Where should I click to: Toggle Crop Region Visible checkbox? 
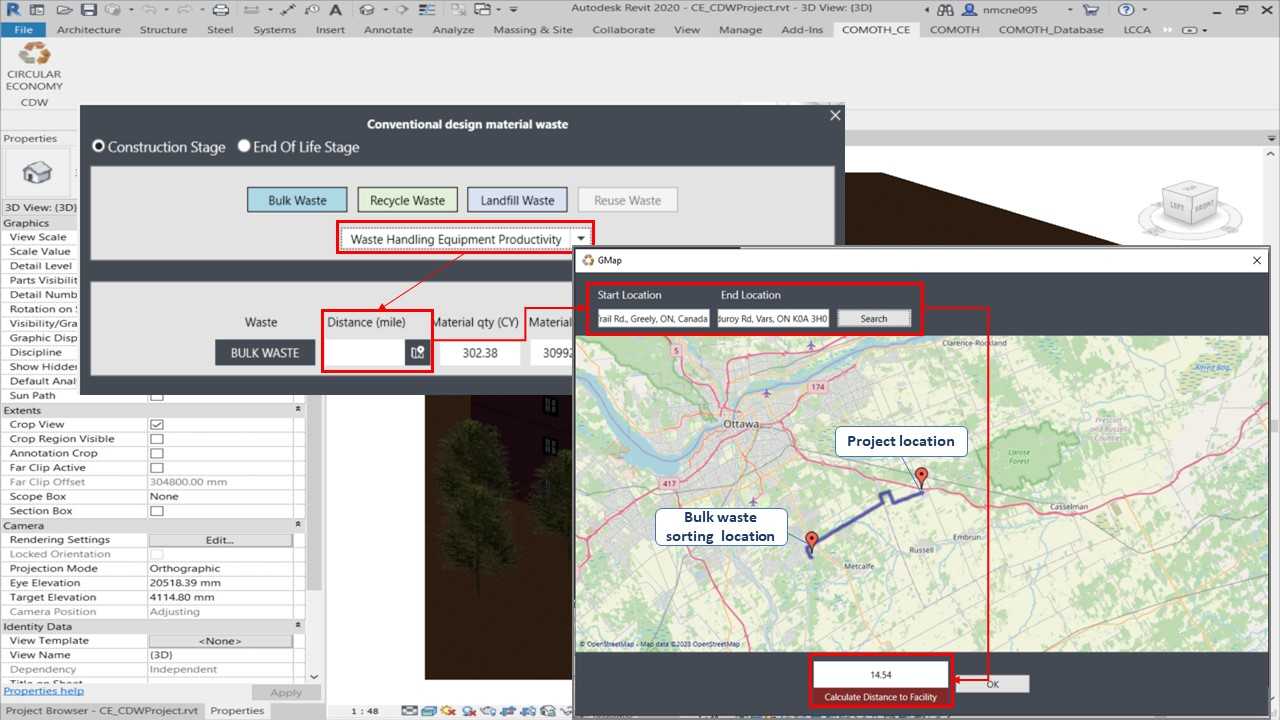(156, 439)
